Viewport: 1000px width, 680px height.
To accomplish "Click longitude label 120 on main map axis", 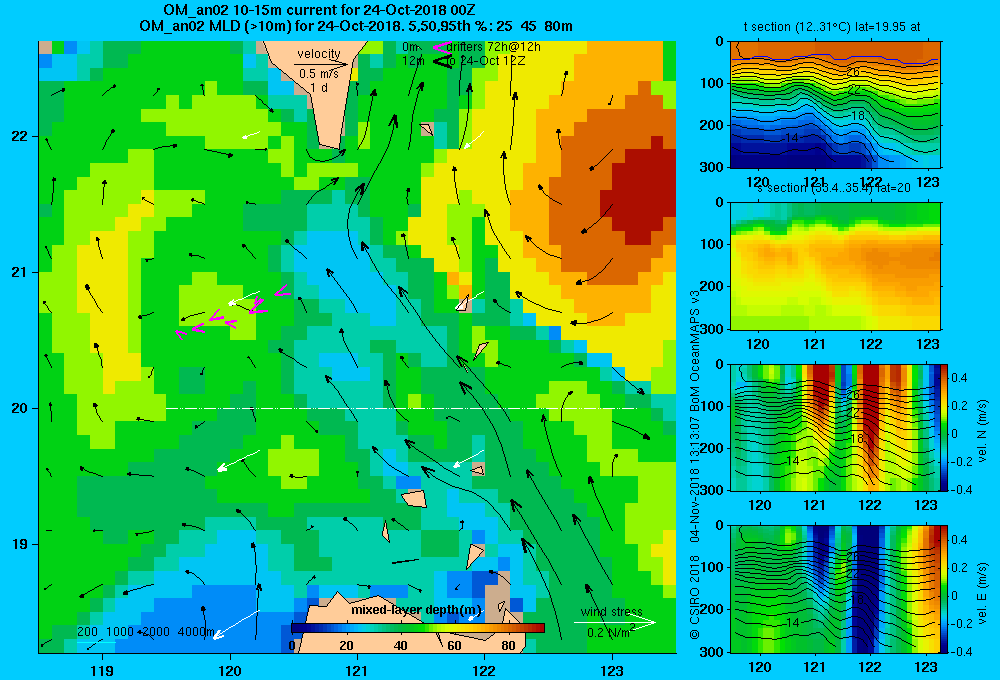I will (230, 670).
